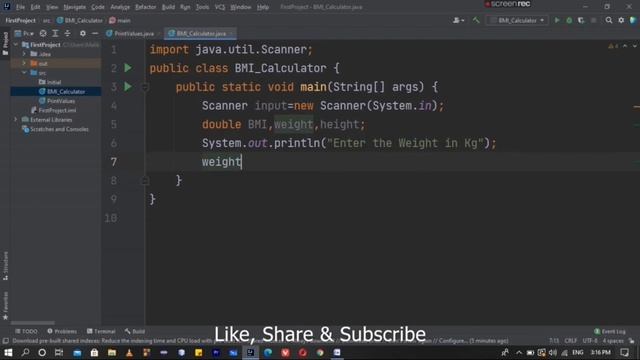Viewport: 640px width, 360px height.
Task: Toggle the Structure tool window side tab
Action: click(5, 265)
